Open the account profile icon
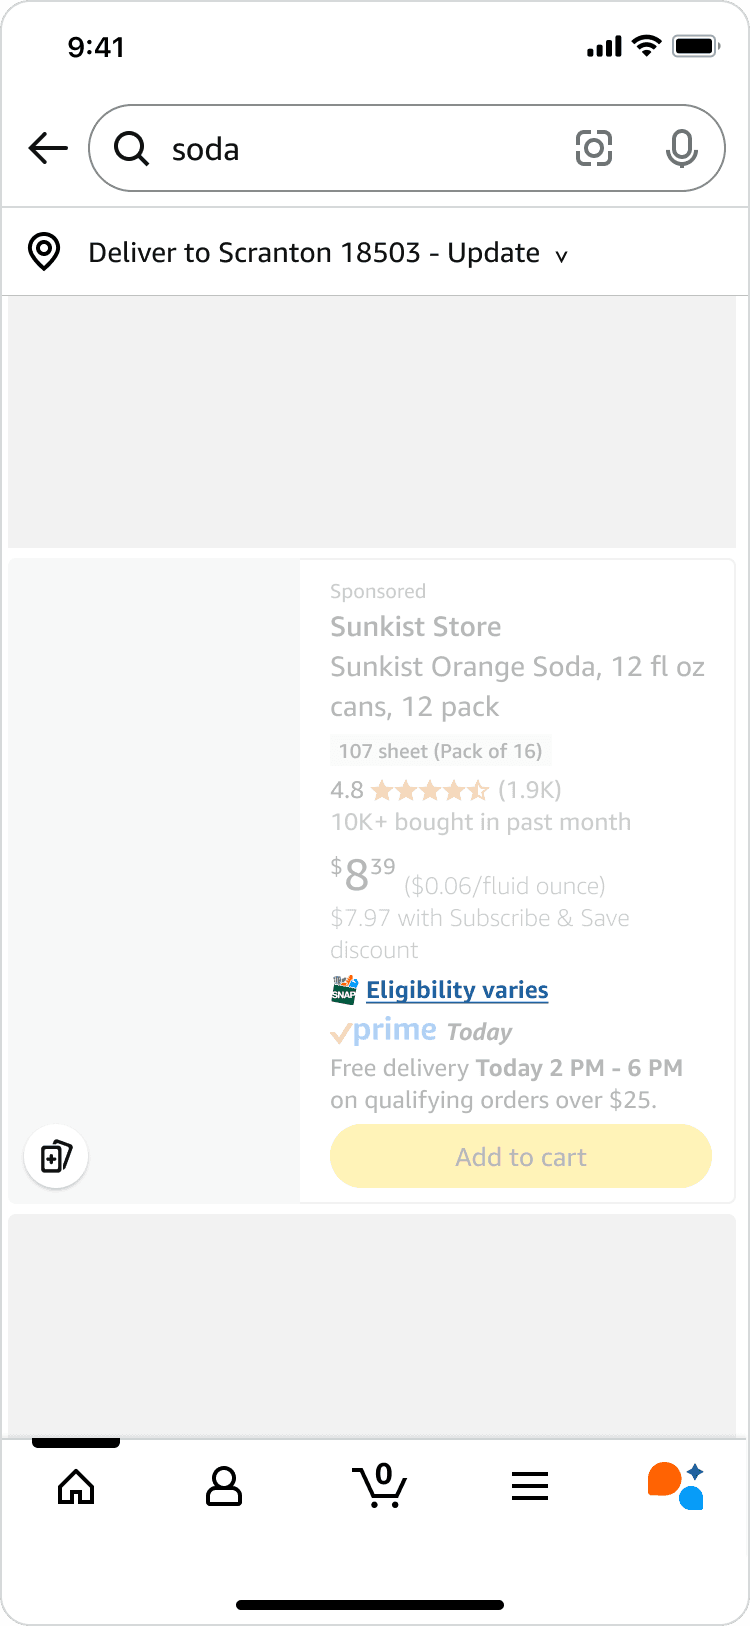Screen dimensions: 750x1626 tap(224, 1487)
